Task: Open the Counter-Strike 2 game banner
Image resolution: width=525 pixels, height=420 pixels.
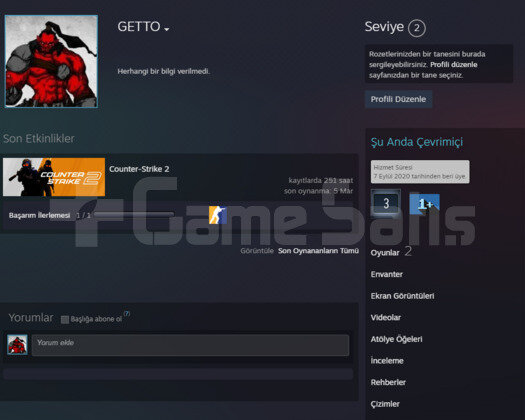Action: [x=54, y=177]
